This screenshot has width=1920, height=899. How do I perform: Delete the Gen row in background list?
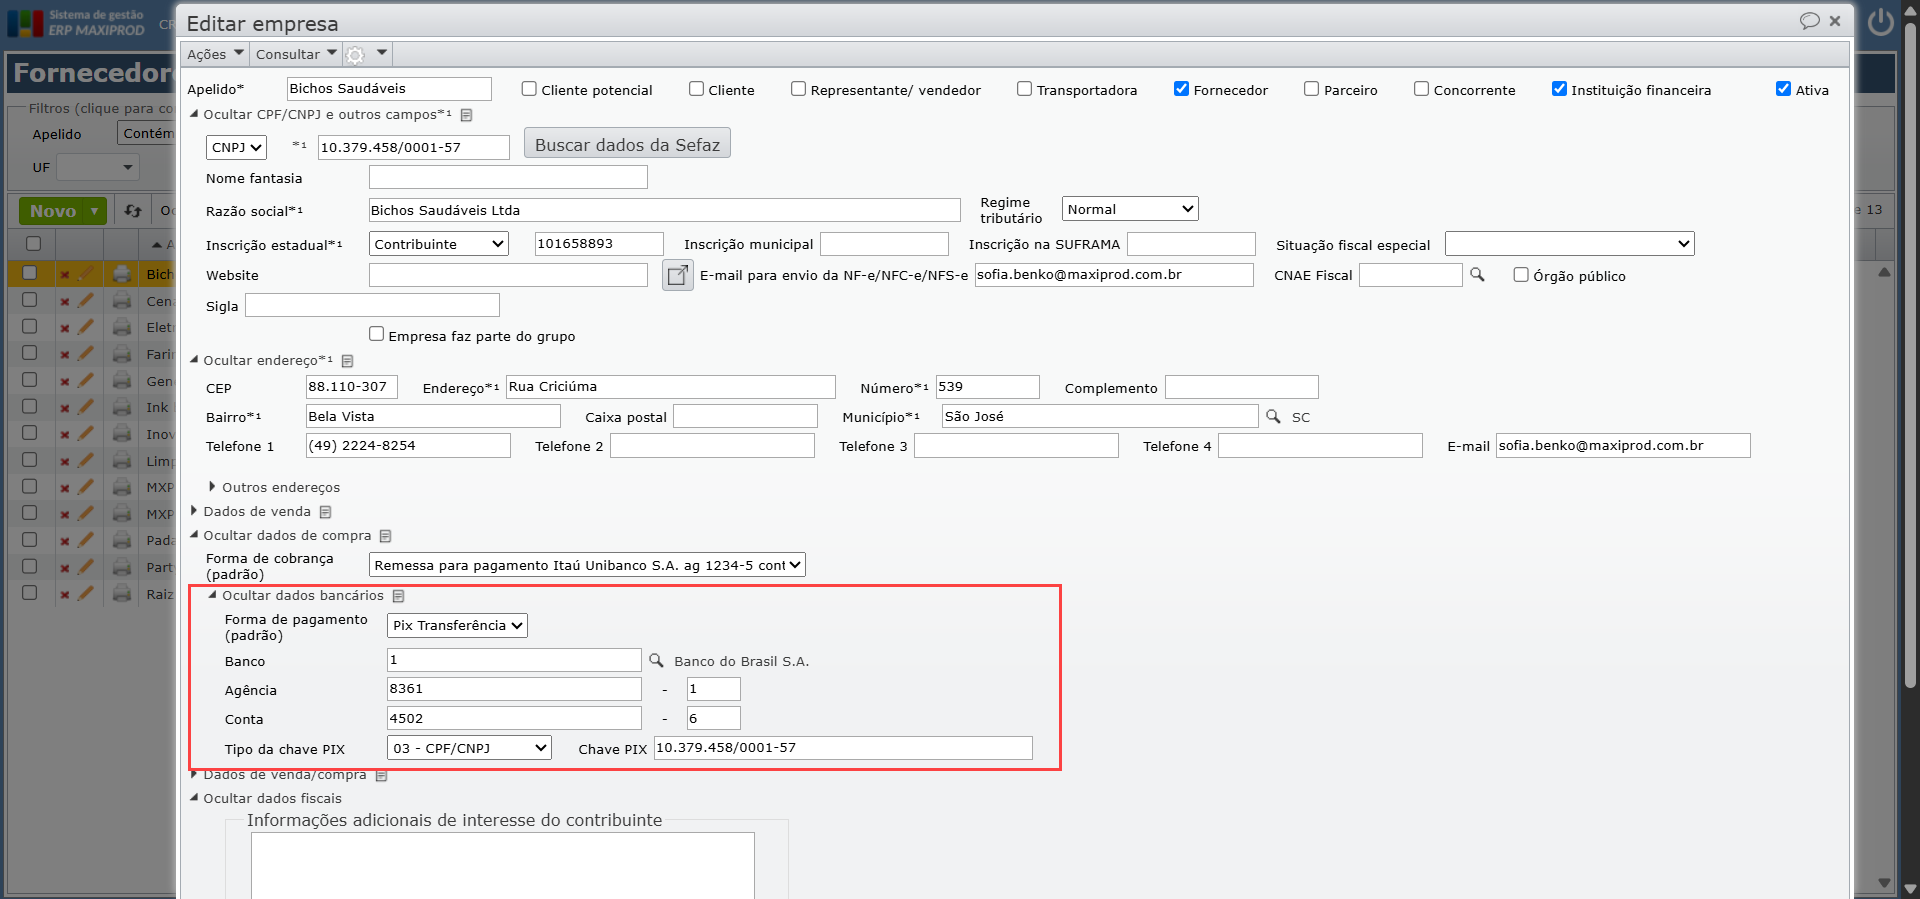(x=64, y=381)
